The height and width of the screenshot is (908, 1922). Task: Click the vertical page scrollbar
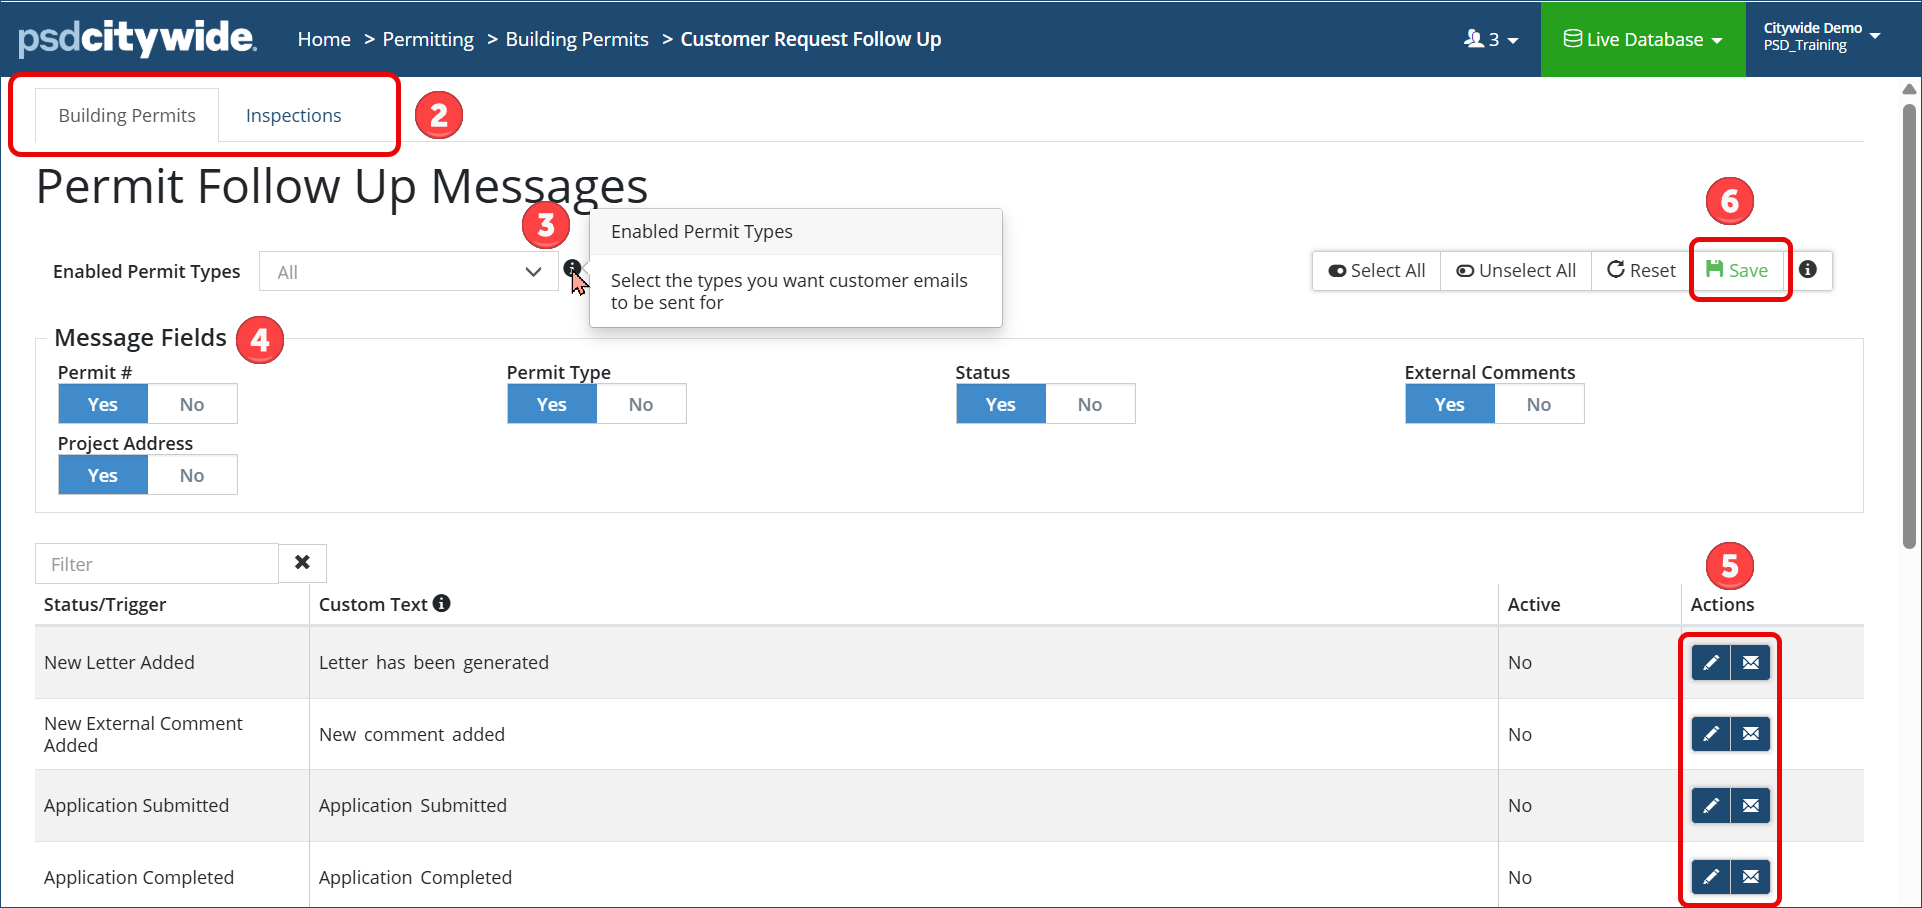click(1908, 320)
